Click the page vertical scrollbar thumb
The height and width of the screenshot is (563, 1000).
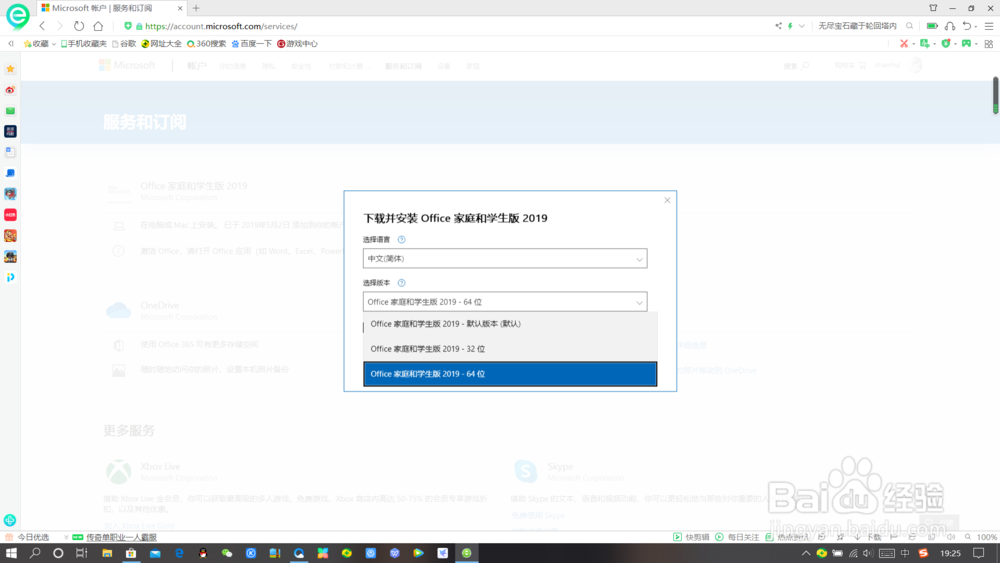pyautogui.click(x=995, y=96)
